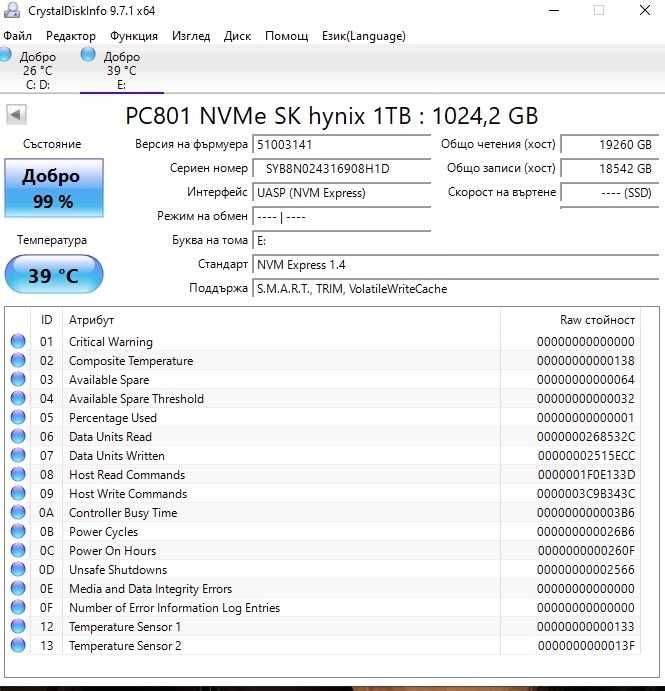Open the Файл menu
Viewport: 665px width, 691px height.
[x=17, y=36]
